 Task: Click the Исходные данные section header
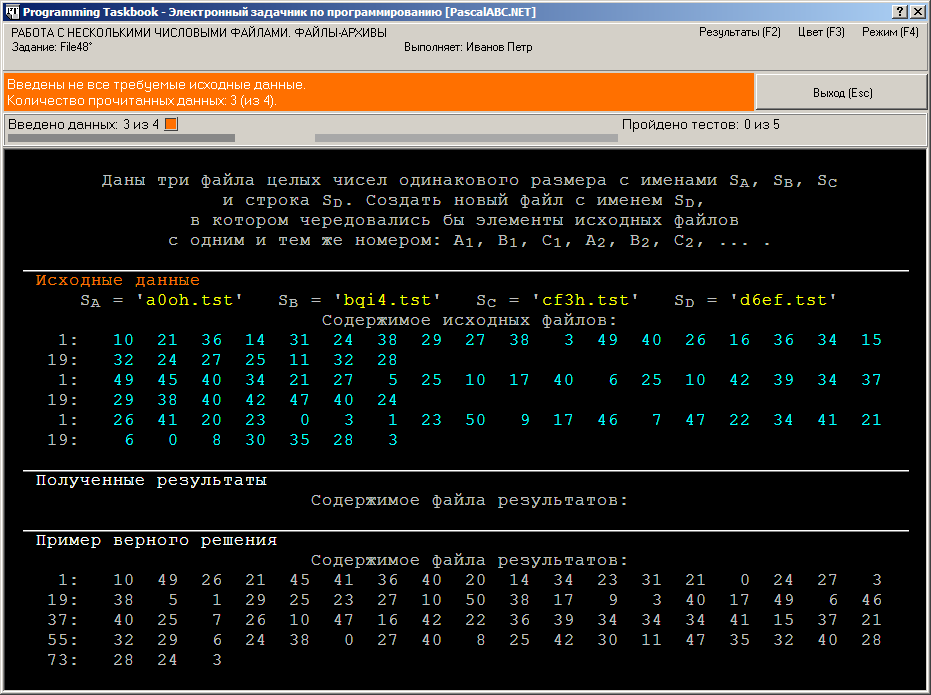[x=118, y=280]
